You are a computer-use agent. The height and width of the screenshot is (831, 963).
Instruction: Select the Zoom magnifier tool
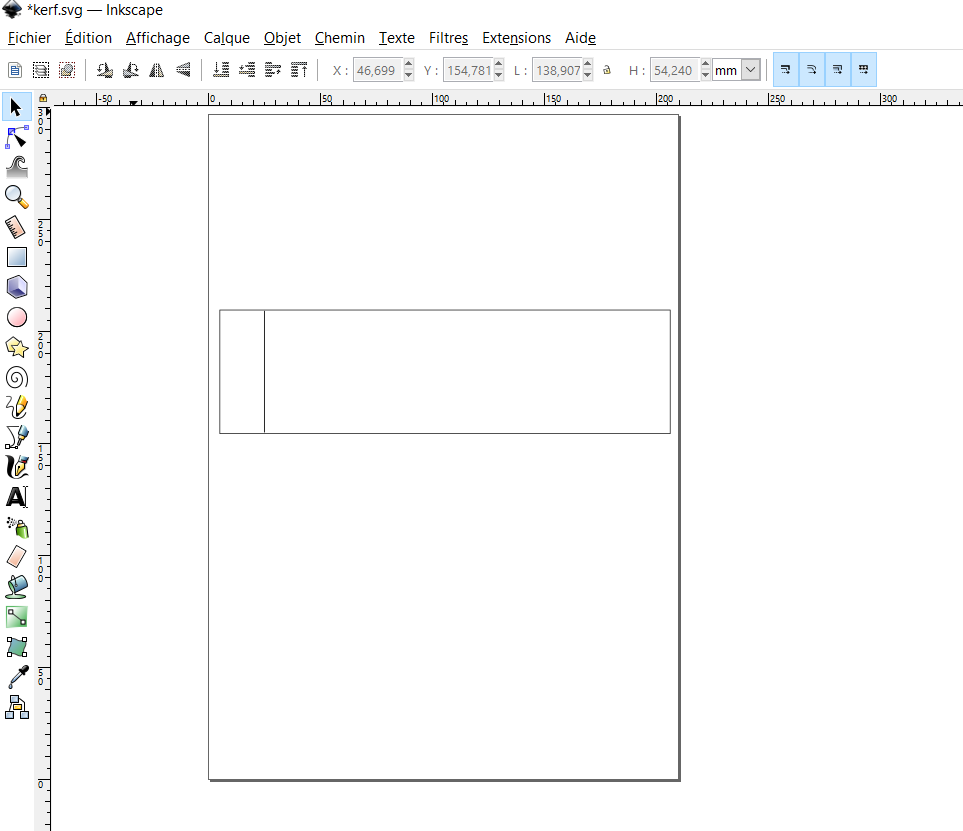click(x=17, y=197)
